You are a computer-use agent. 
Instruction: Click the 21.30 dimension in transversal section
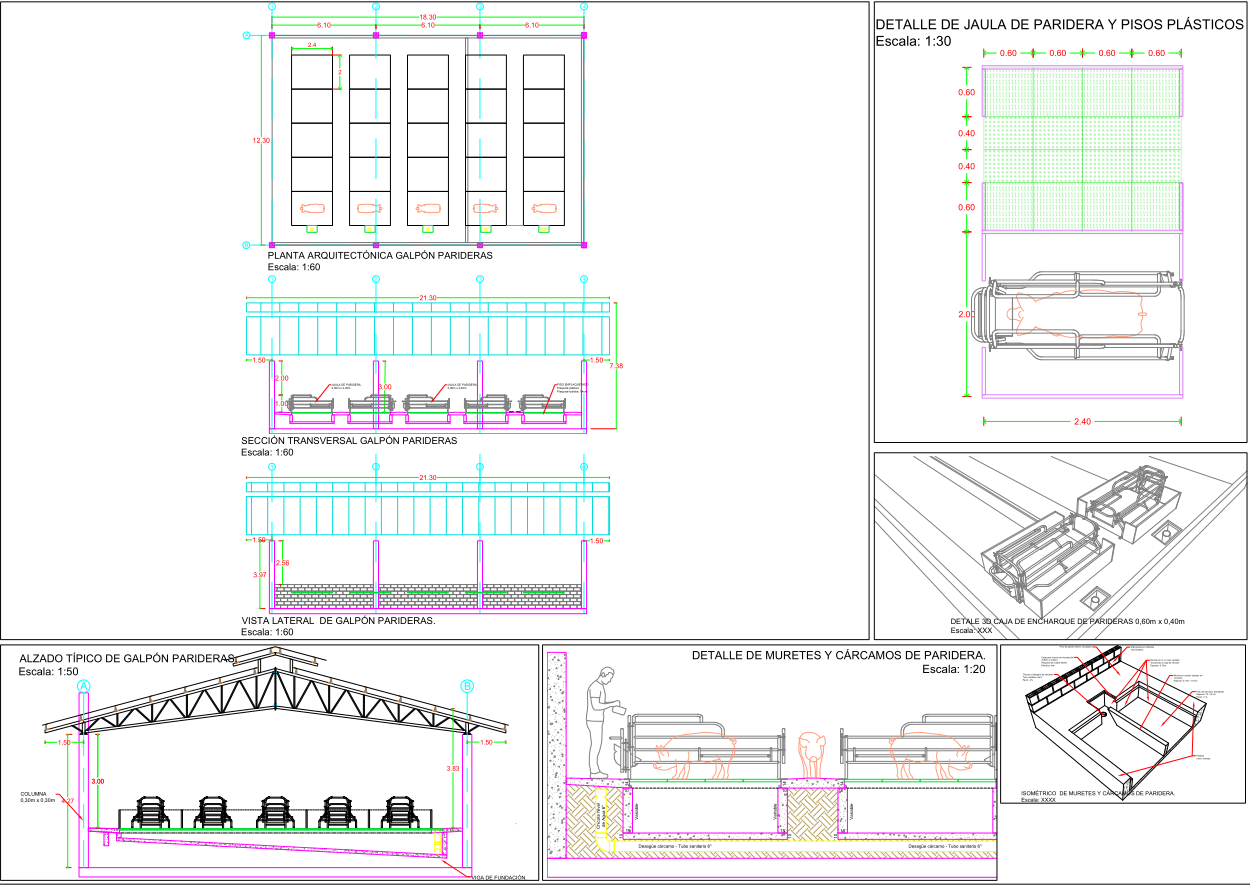427,296
